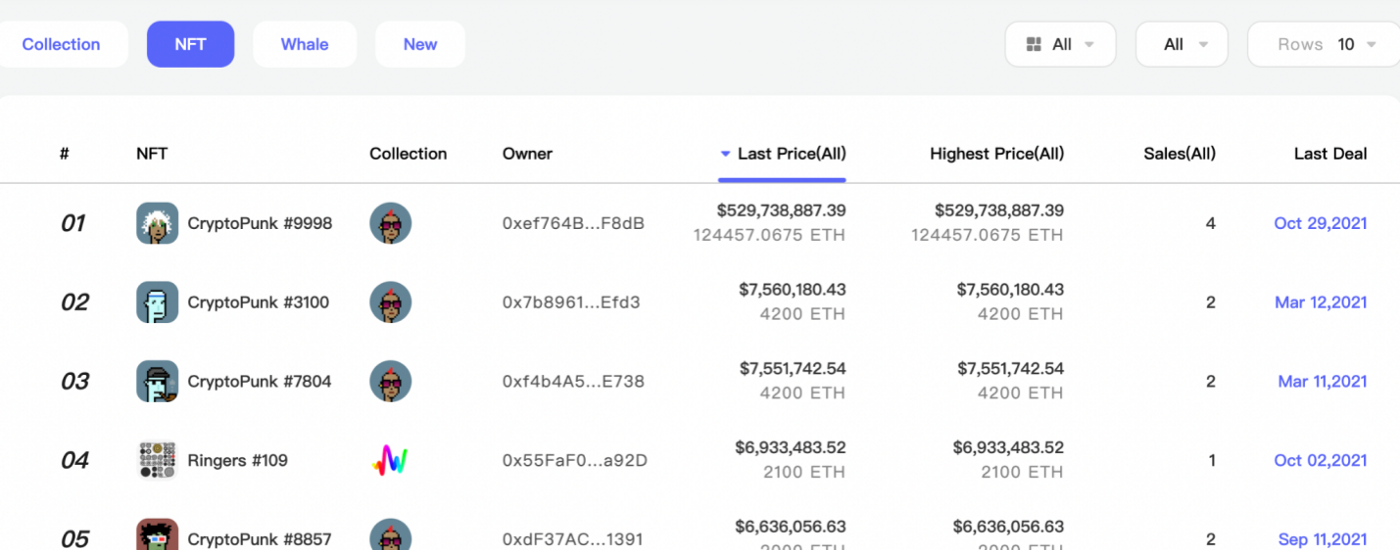The image size is (1400, 550).
Task: Click sales count 4 for CryptoPunk #9998
Action: click(x=1211, y=223)
